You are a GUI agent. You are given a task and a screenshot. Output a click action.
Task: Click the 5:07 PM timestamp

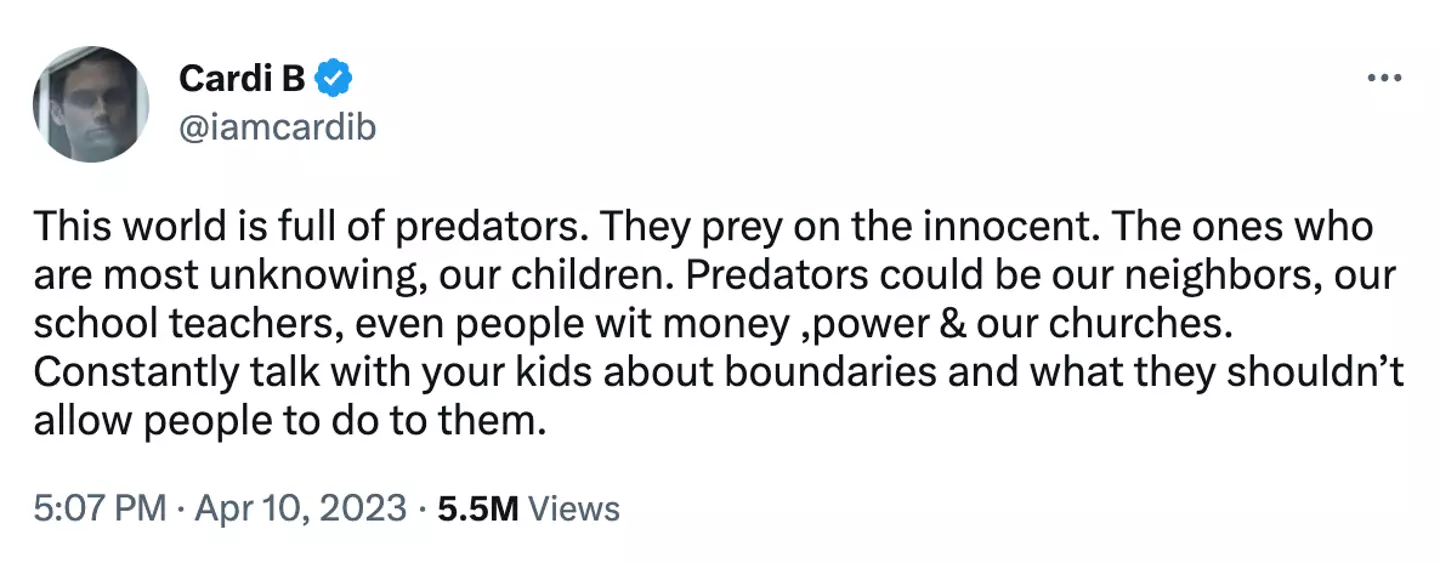[x=100, y=508]
